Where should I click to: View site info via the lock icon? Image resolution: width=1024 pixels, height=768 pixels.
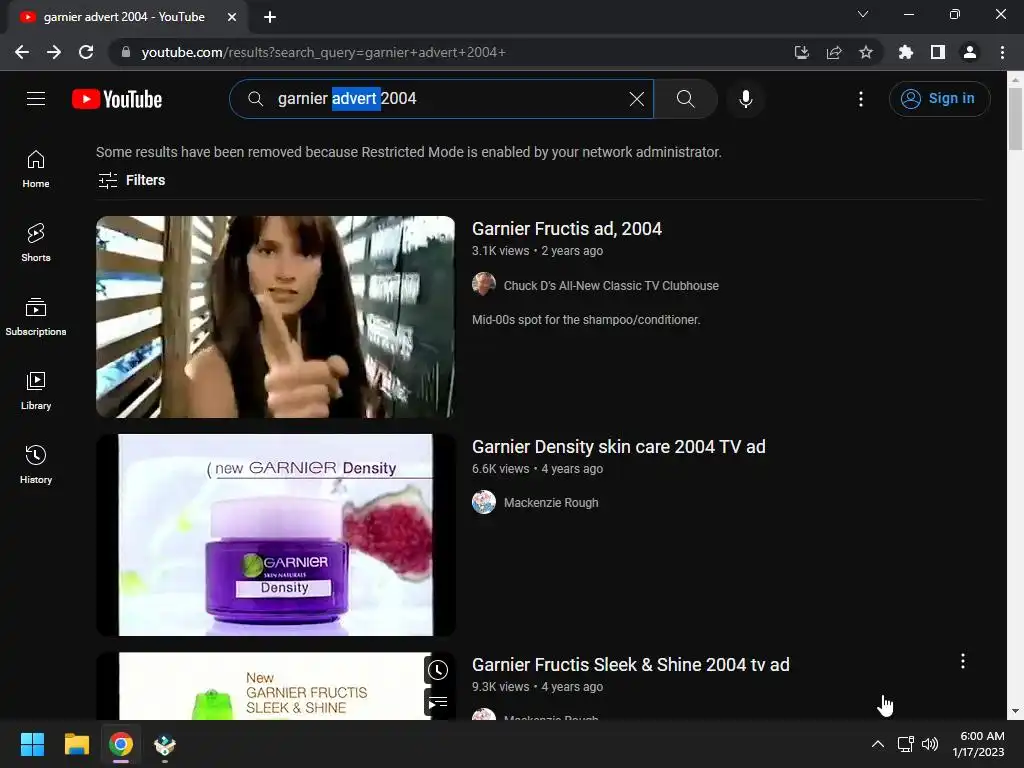click(126, 52)
